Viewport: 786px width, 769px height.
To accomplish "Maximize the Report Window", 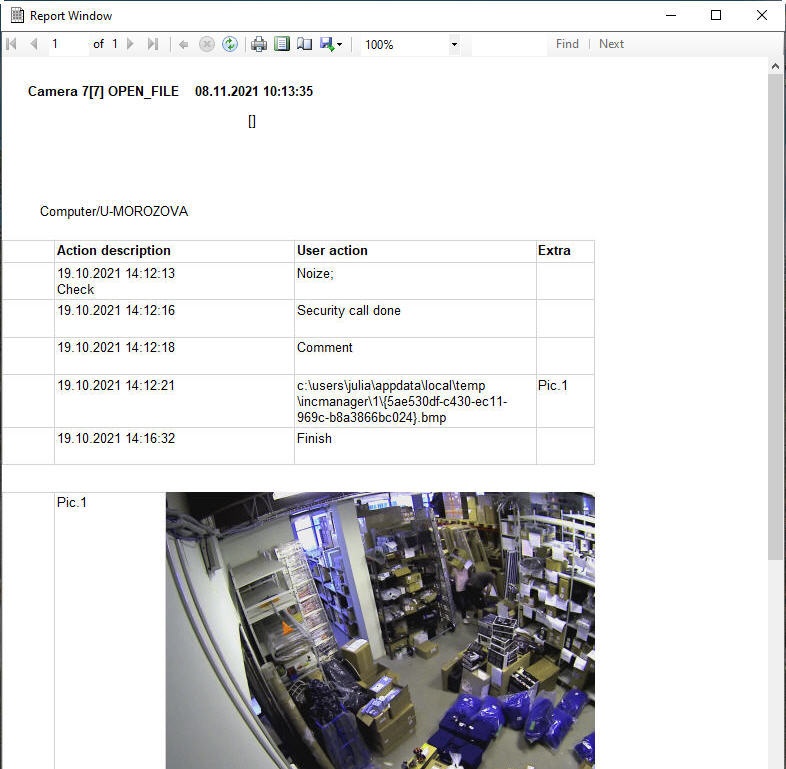I will pyautogui.click(x=716, y=15).
